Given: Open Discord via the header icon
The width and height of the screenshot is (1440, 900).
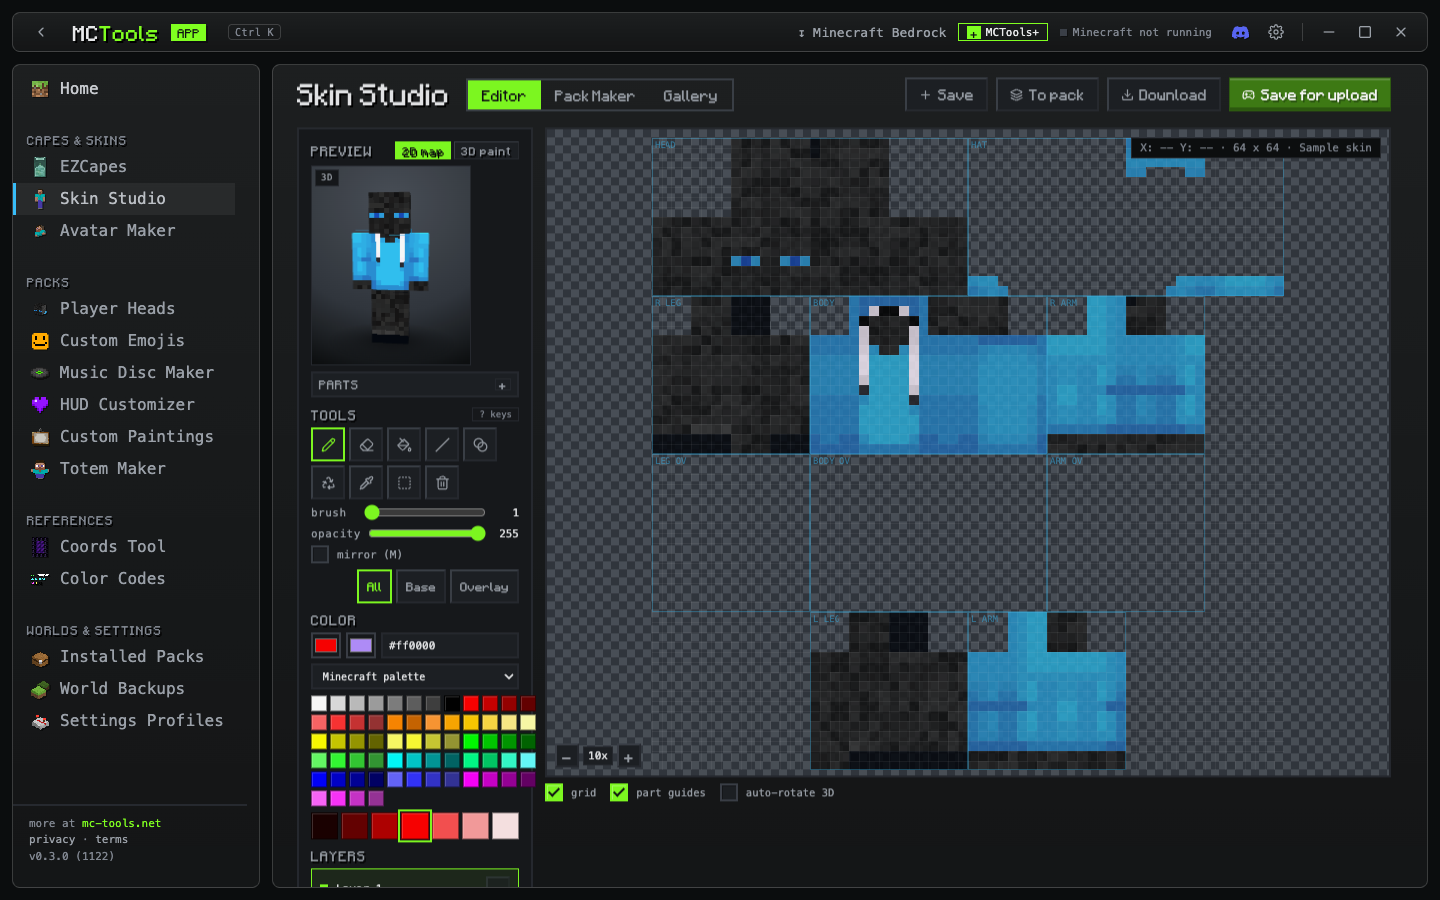Looking at the screenshot, I should point(1240,32).
